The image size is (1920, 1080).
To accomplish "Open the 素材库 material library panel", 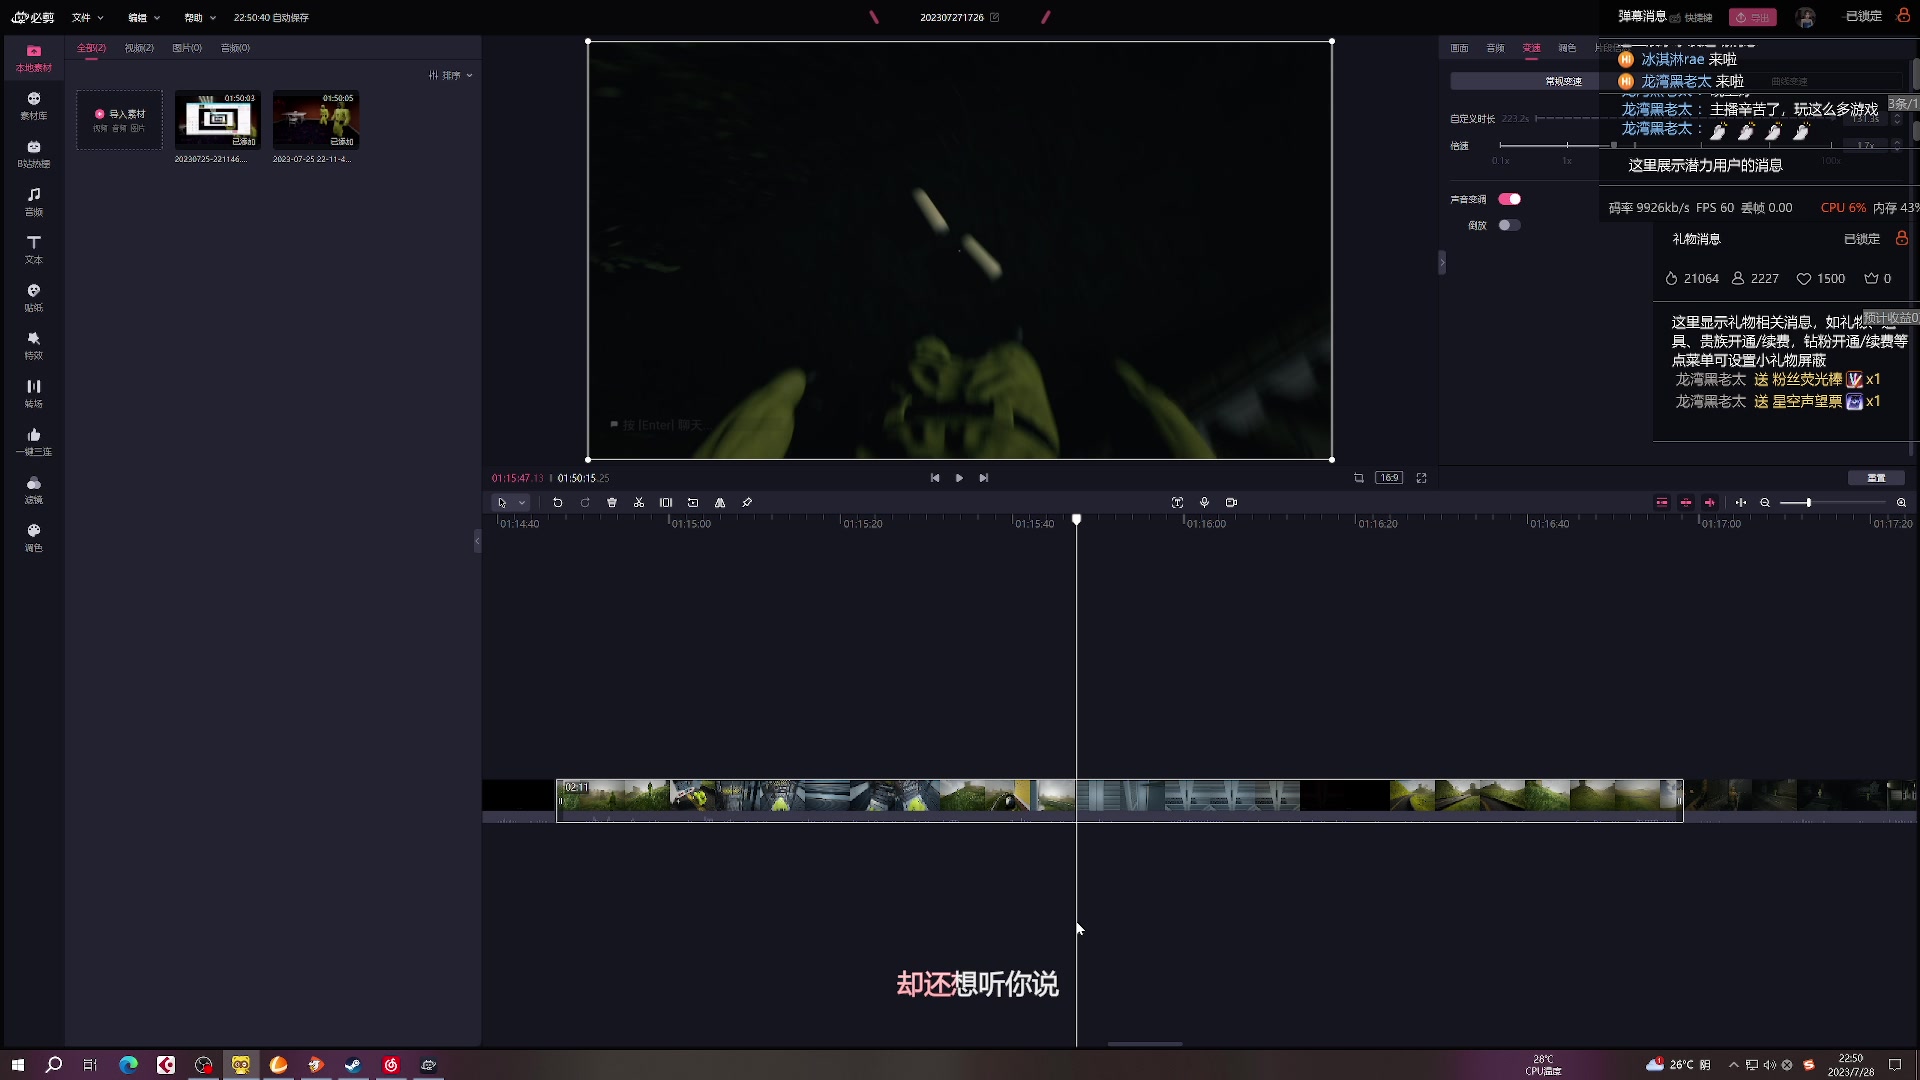I will click(x=33, y=106).
